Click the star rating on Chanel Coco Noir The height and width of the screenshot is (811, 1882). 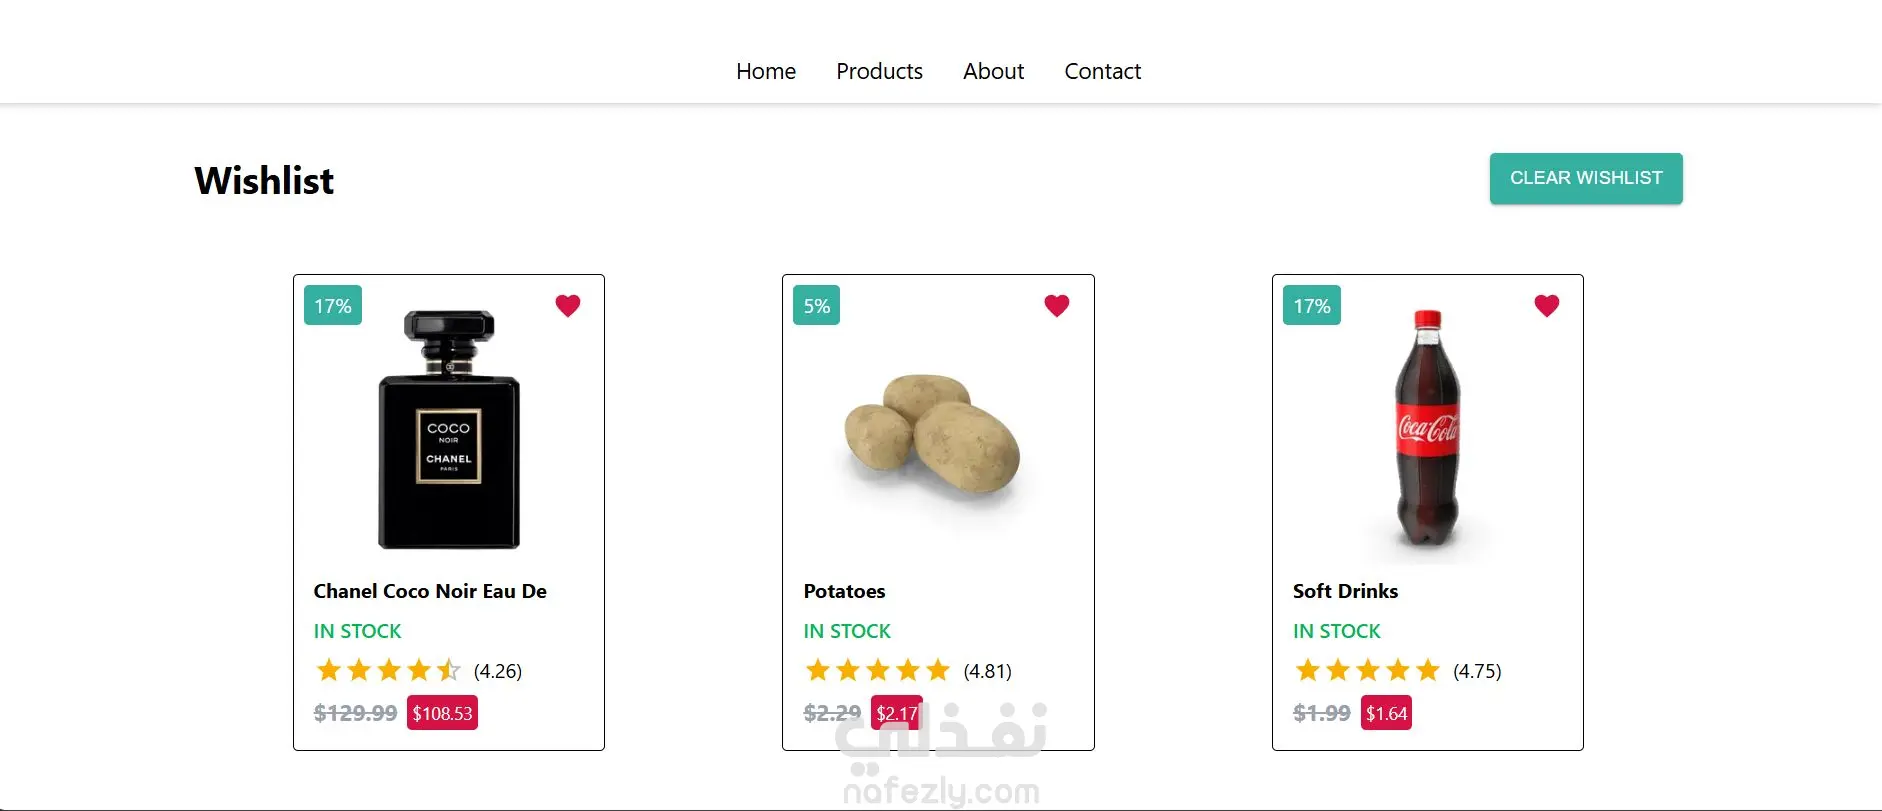pos(388,670)
